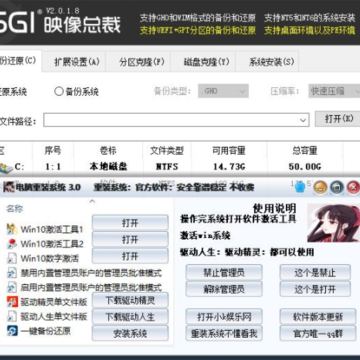Switch to the 备份还原(C) tab
This screenshot has width=360, height=360.
(20, 61)
